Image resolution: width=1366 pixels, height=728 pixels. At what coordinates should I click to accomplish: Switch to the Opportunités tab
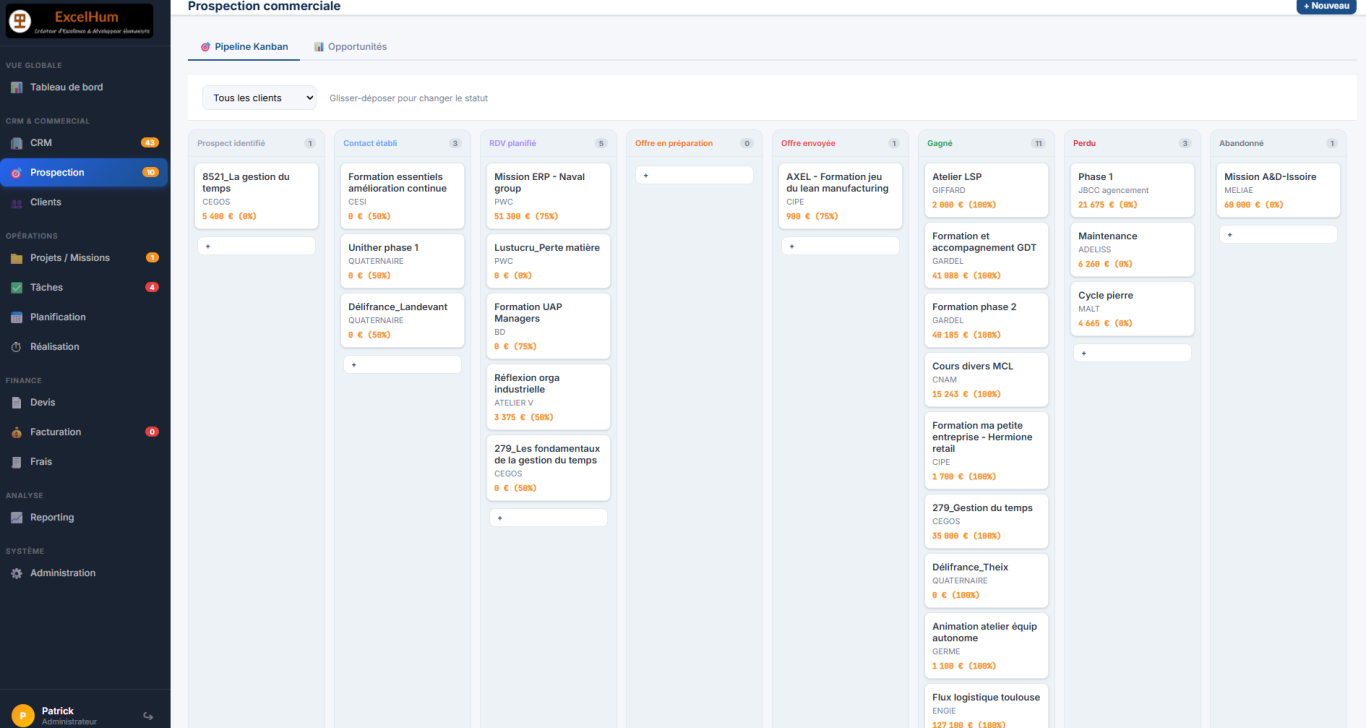point(350,47)
